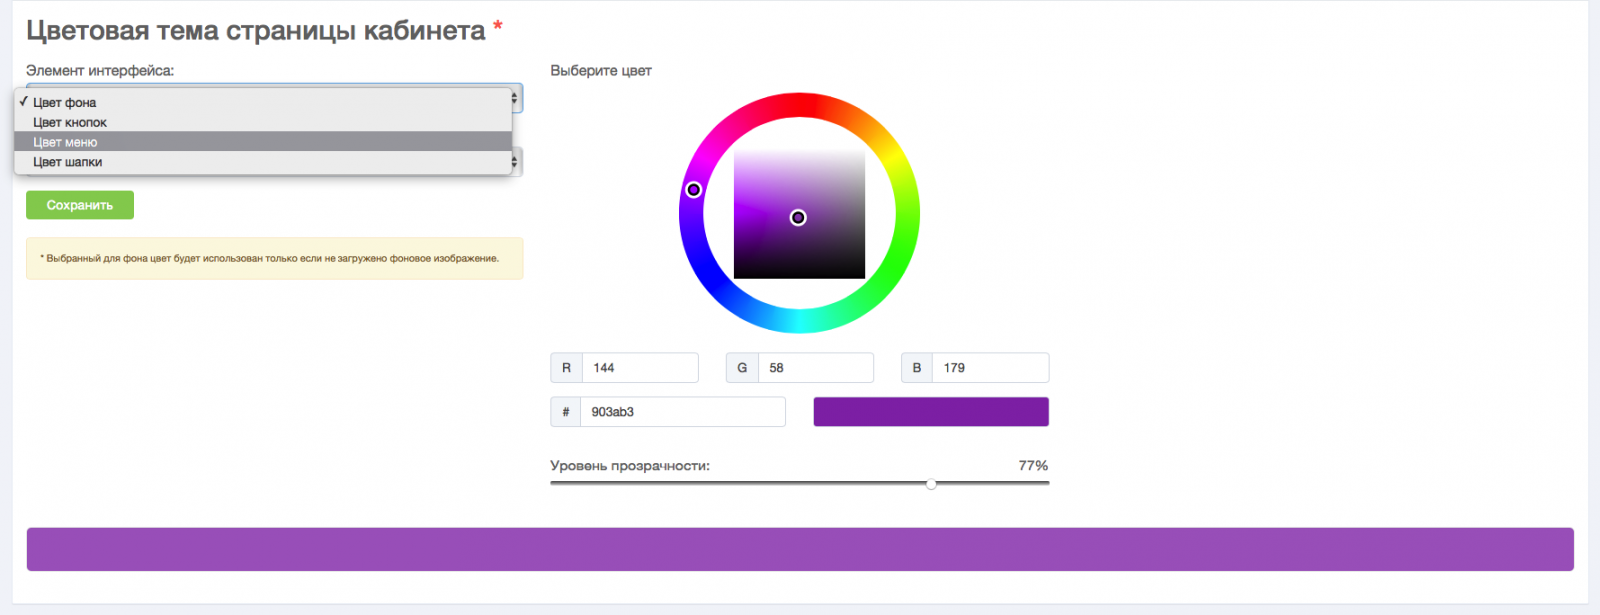Click the purple color preview swatch

pos(931,412)
